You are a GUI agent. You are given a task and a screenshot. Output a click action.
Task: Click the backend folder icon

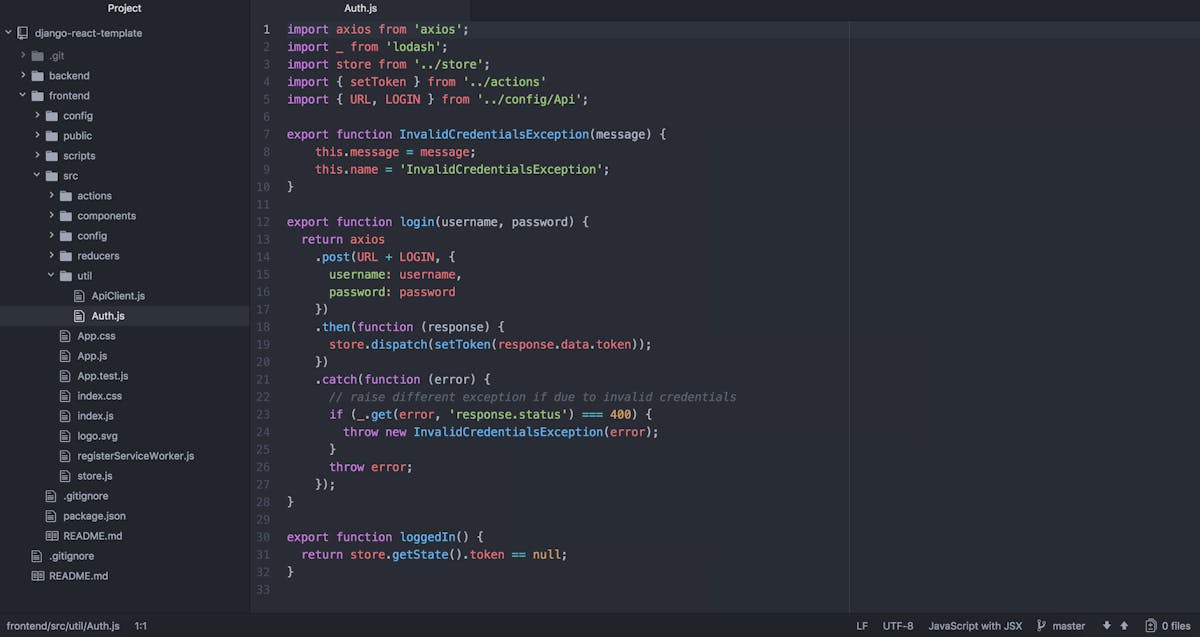(37, 76)
